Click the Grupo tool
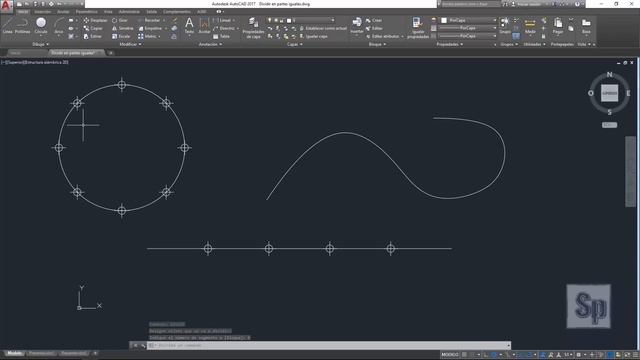This screenshot has height=360, width=640. tap(505, 25)
